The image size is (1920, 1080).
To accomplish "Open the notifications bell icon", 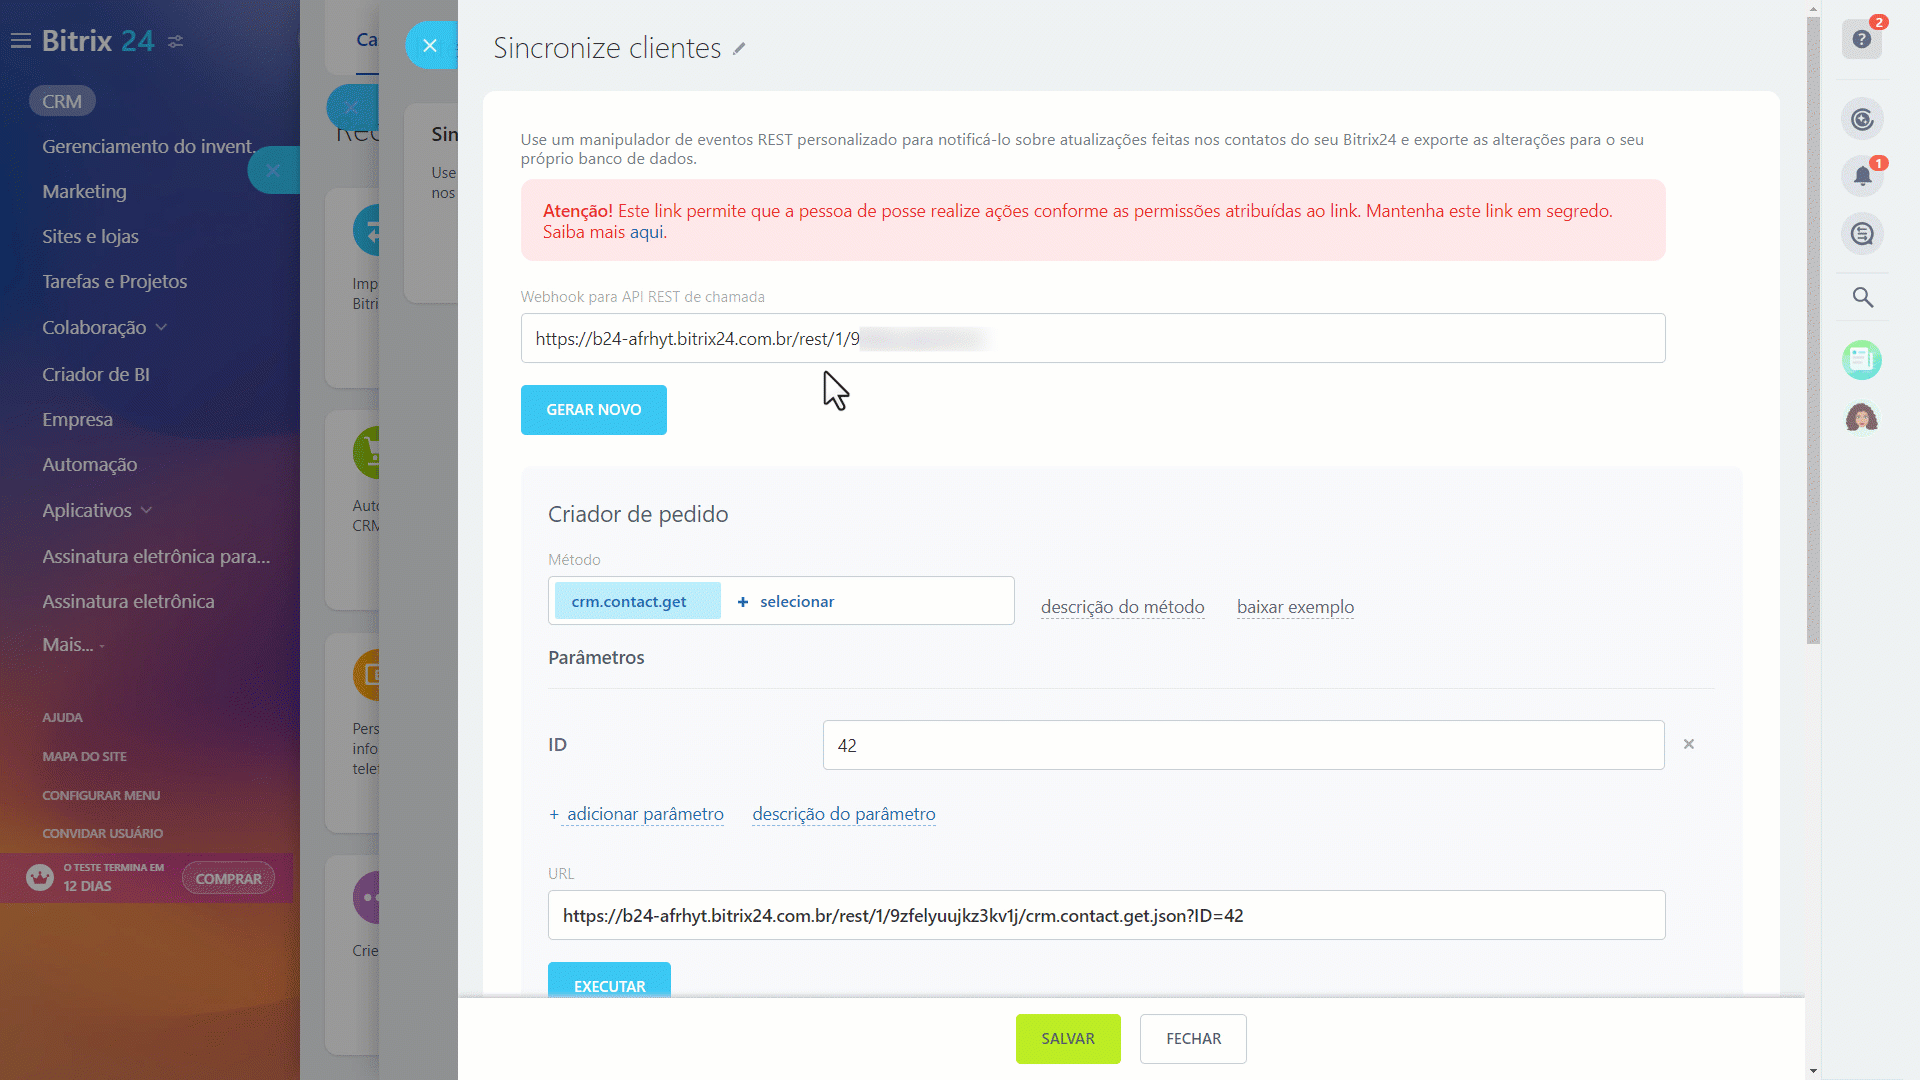I will [1862, 176].
